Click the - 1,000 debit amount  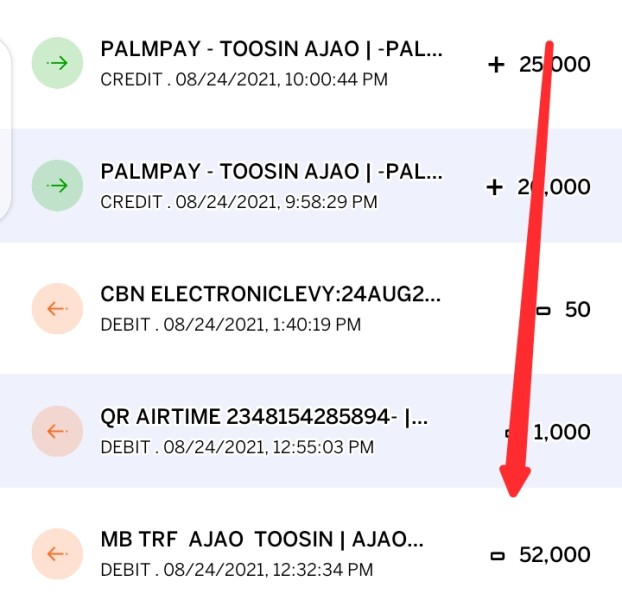click(548, 432)
